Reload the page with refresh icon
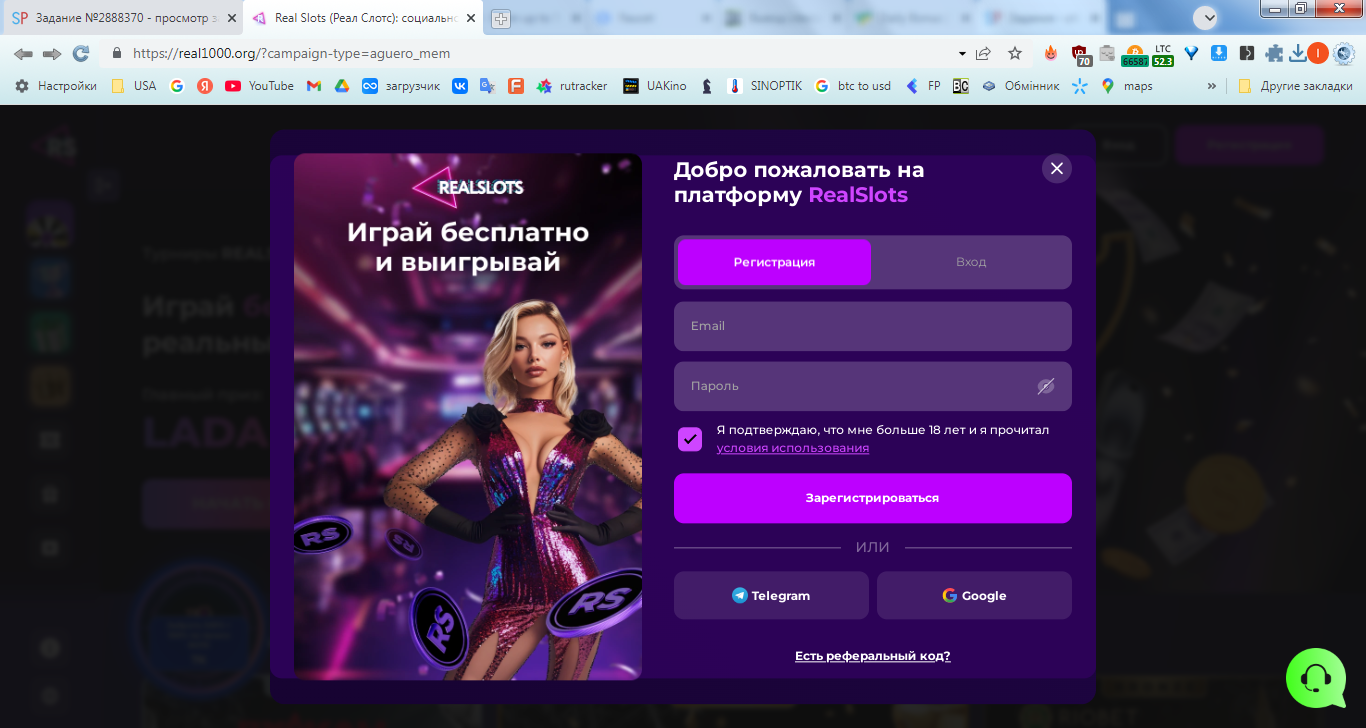The width and height of the screenshot is (1366, 728). 81,54
